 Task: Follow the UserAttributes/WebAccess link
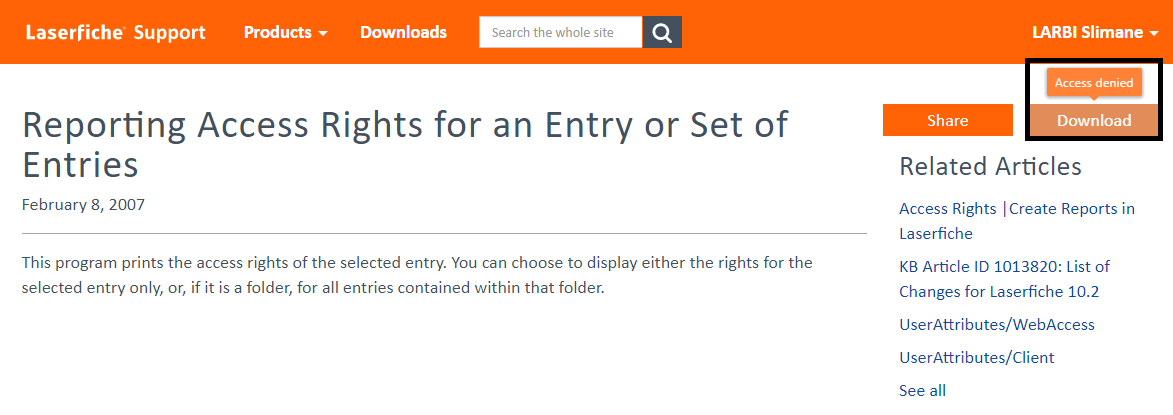coord(996,325)
